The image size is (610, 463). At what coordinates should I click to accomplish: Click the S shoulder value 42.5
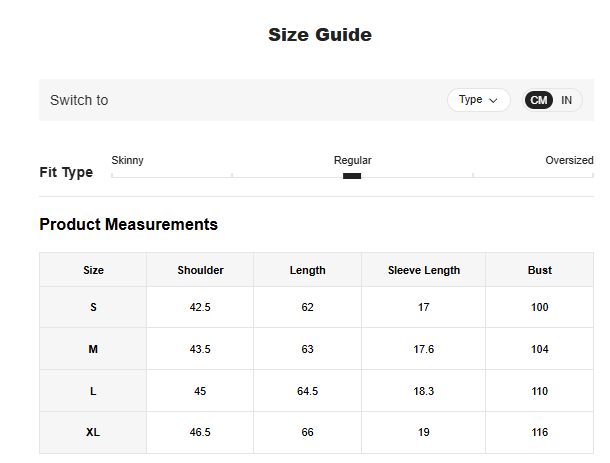(200, 307)
